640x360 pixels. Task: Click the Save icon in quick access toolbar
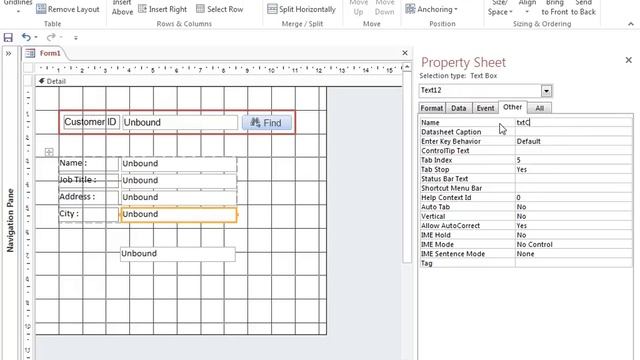click(8, 38)
